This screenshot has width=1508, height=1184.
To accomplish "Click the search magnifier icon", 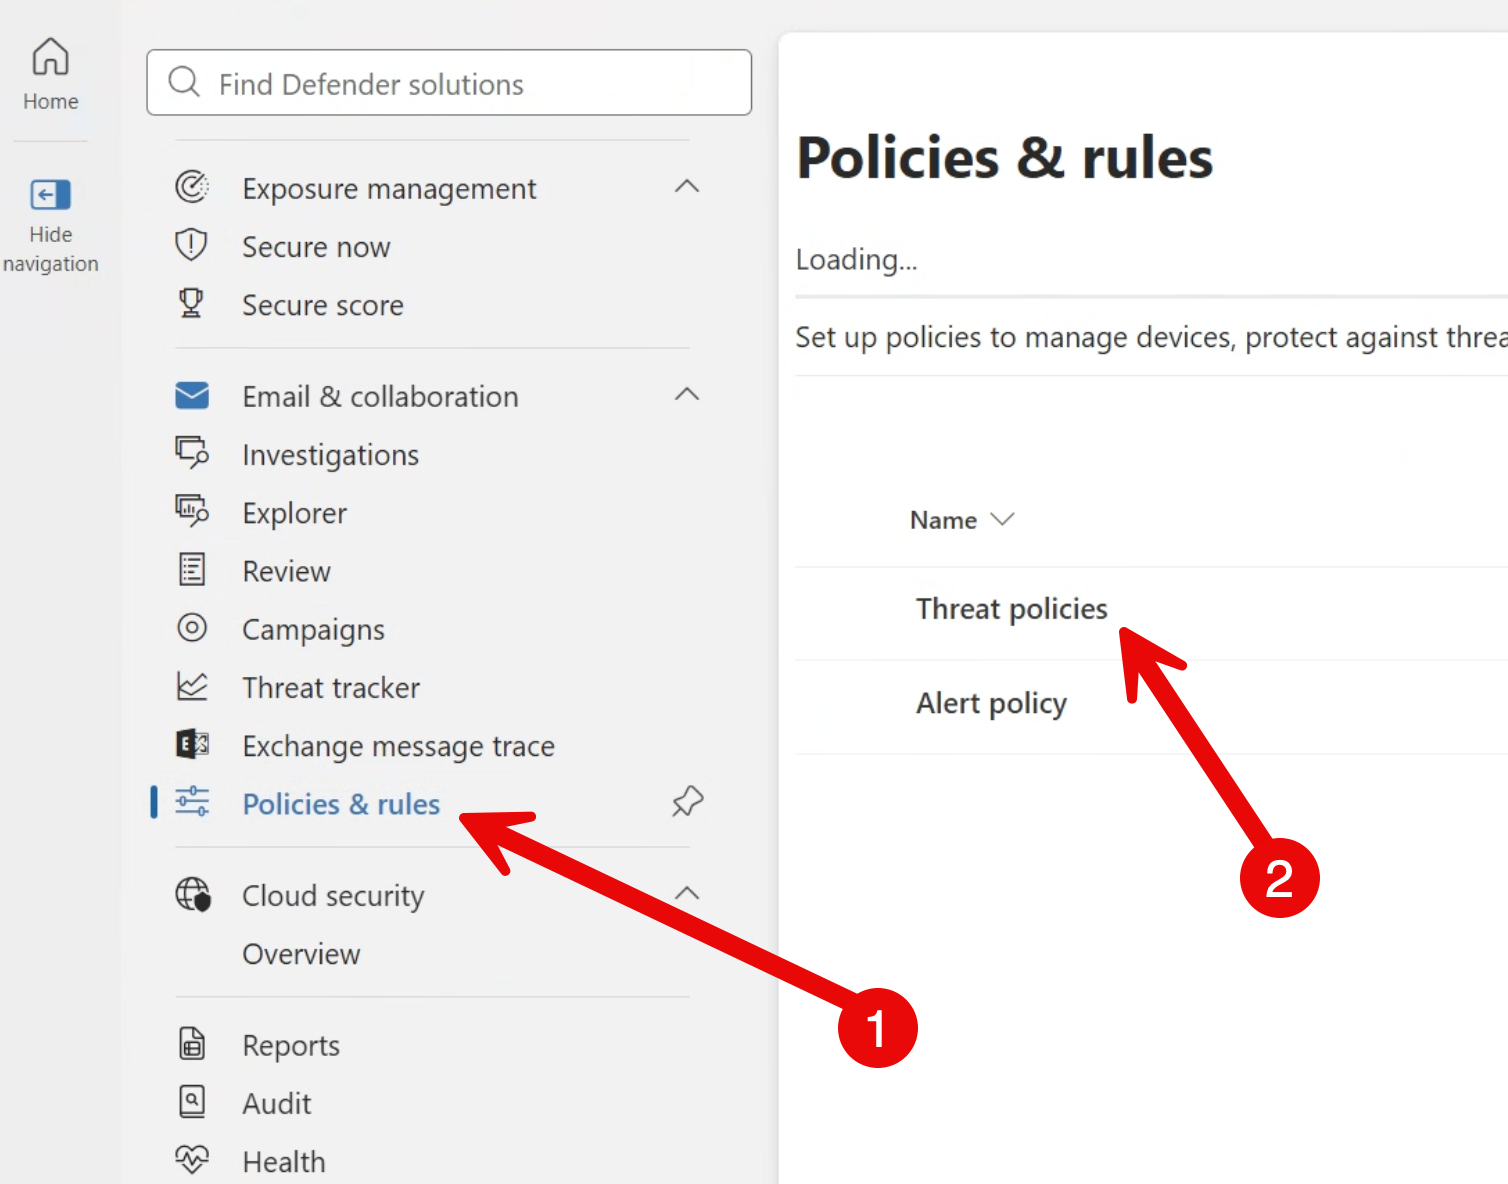I will pos(184,82).
